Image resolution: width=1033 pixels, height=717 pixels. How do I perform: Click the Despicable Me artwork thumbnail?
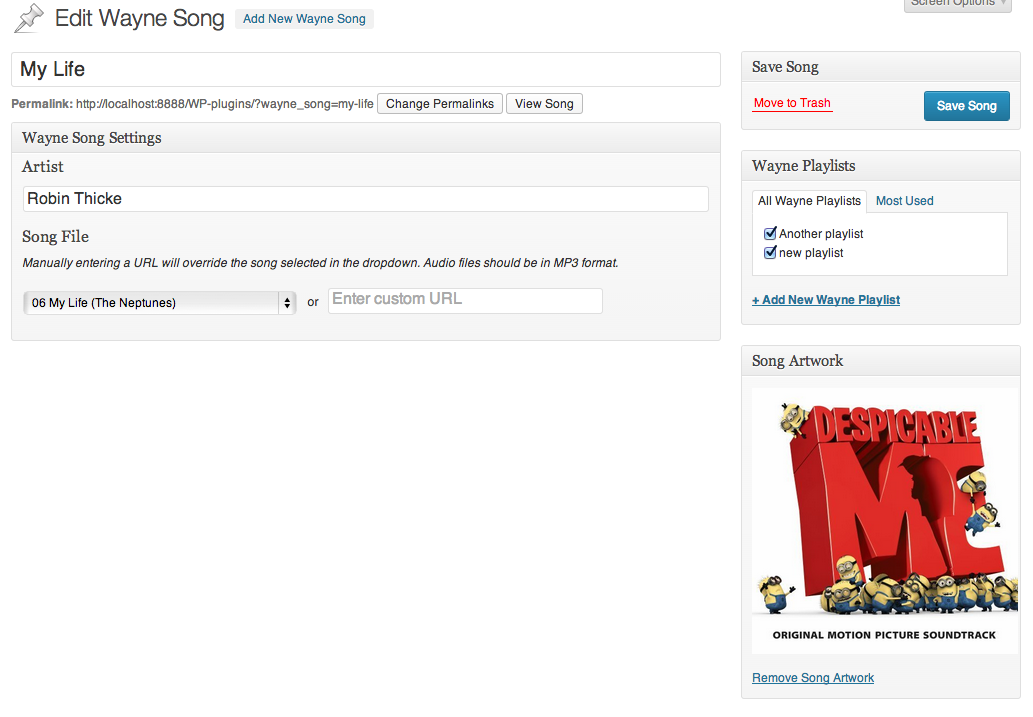click(885, 521)
